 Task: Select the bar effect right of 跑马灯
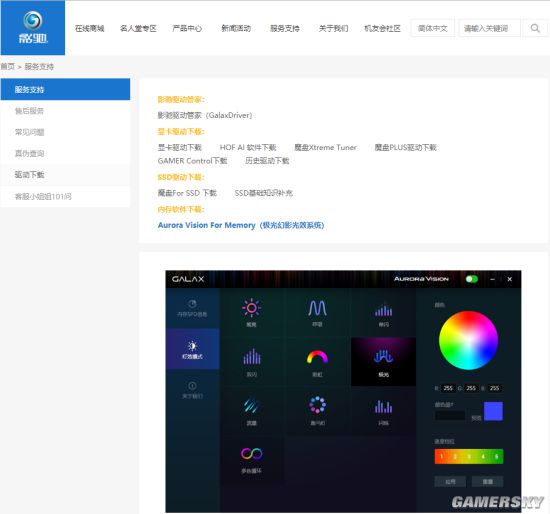pos(383,411)
